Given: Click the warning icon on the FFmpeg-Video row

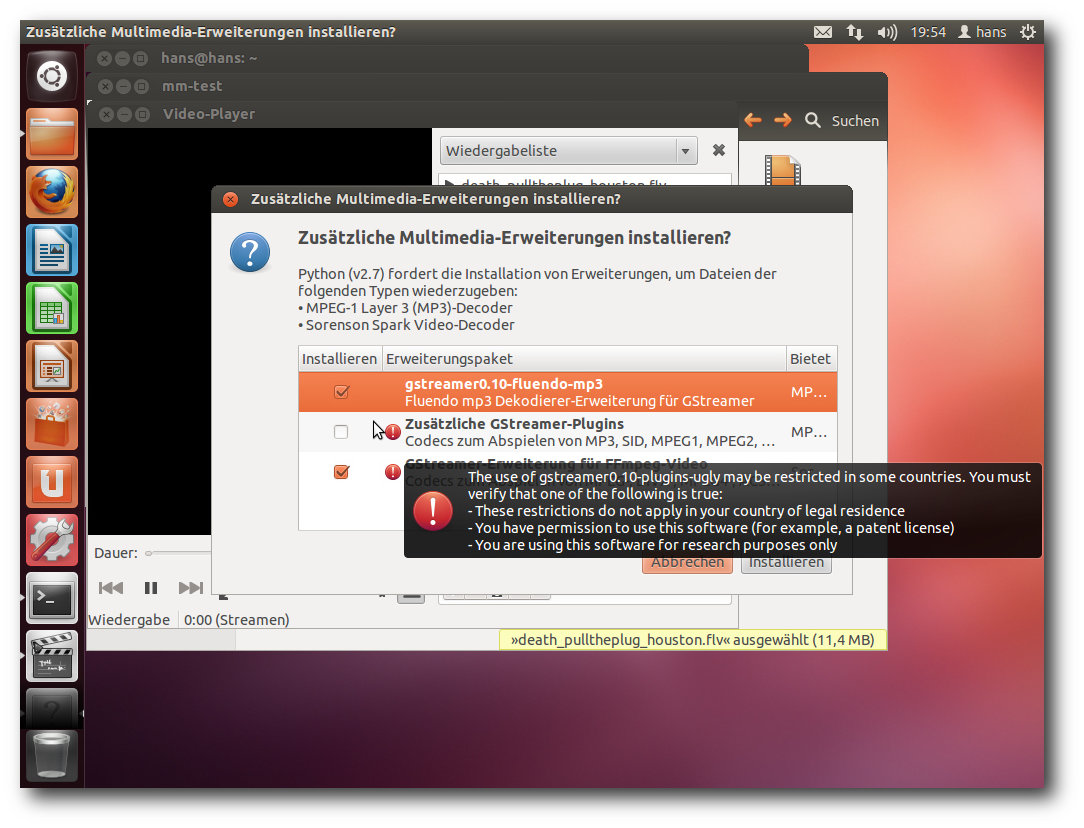Looking at the screenshot, I should coord(393,472).
